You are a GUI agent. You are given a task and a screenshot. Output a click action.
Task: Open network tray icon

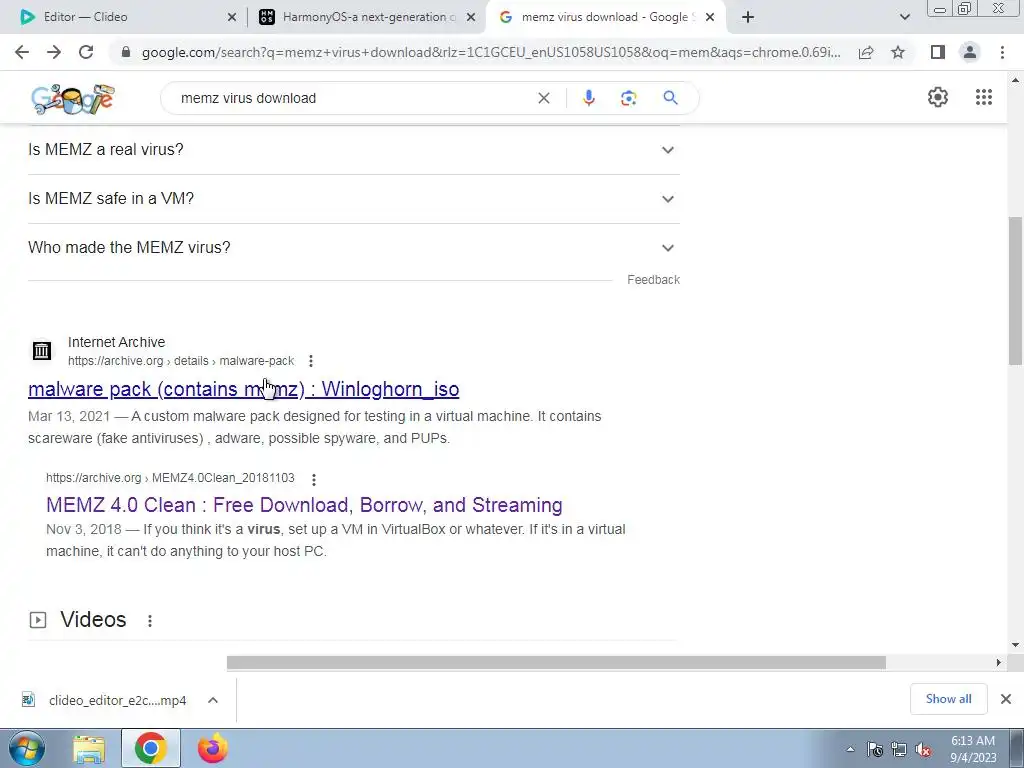pos(899,750)
